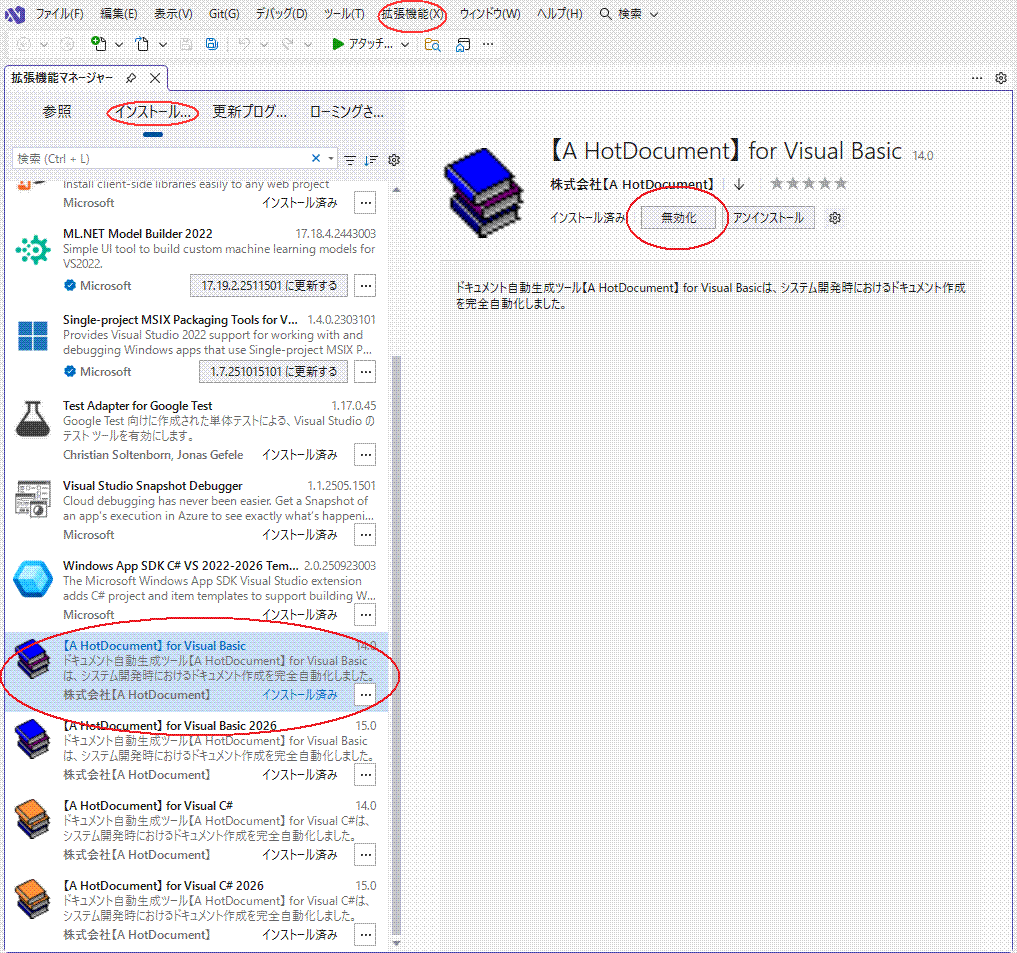Click the green Attach play icon
The image size is (1017, 953).
[x=338, y=44]
